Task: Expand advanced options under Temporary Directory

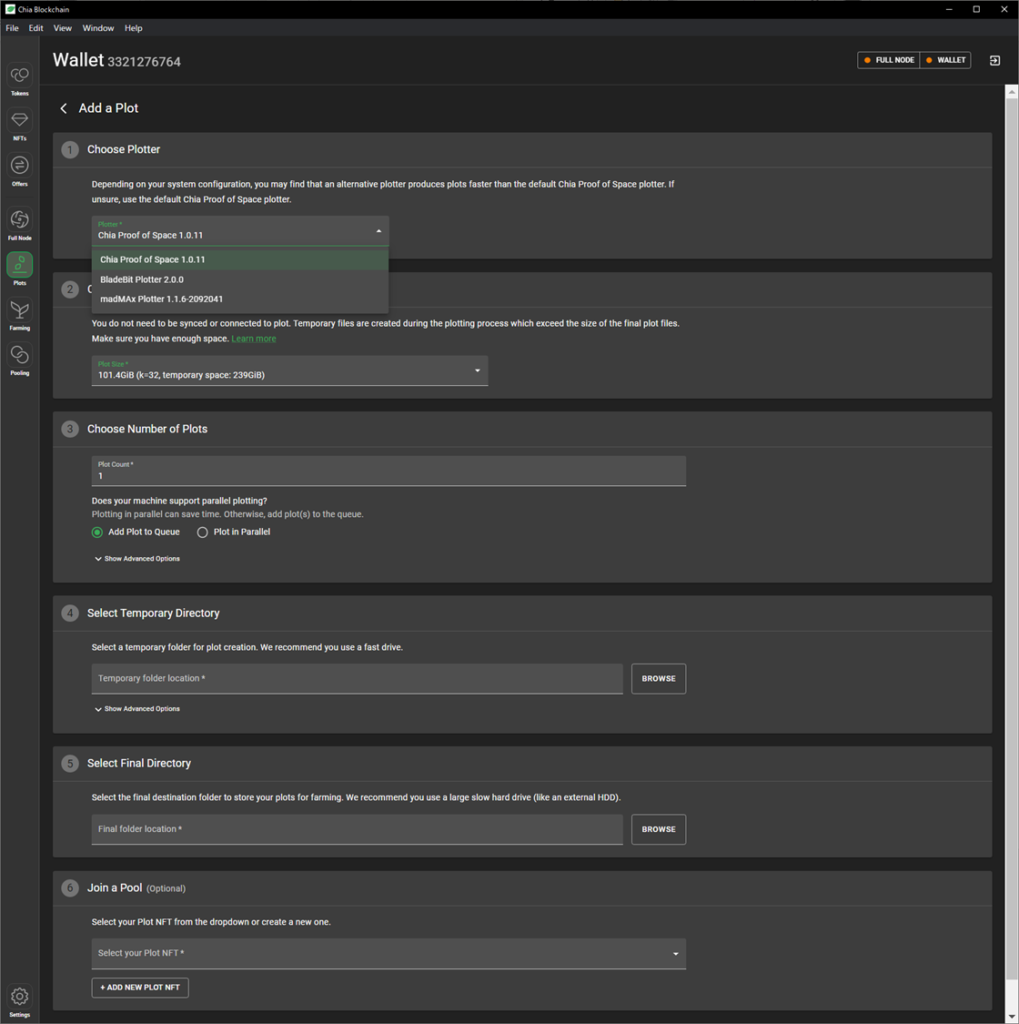Action: 137,709
